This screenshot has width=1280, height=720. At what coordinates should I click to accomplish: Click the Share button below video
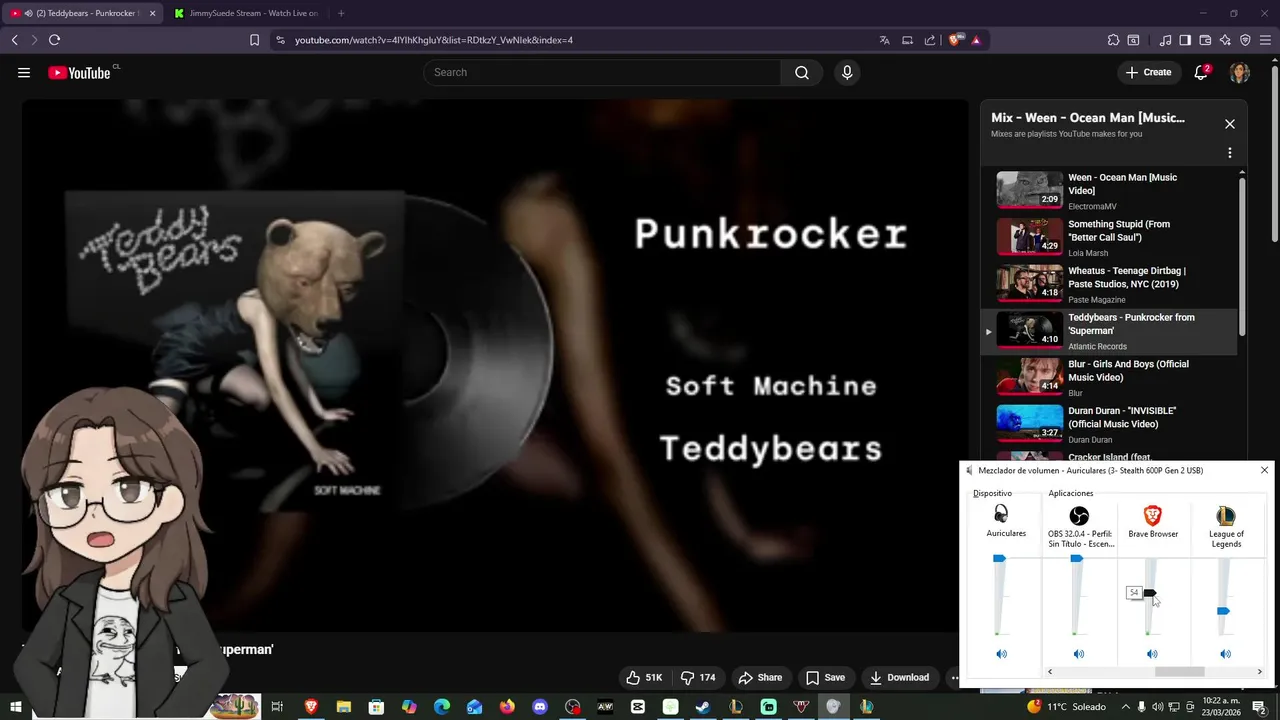pos(760,677)
